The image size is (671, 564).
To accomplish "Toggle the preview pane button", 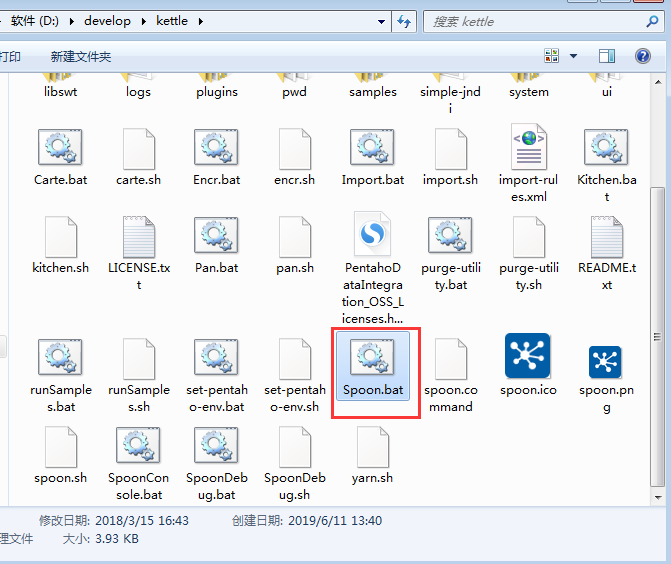I will click(607, 56).
